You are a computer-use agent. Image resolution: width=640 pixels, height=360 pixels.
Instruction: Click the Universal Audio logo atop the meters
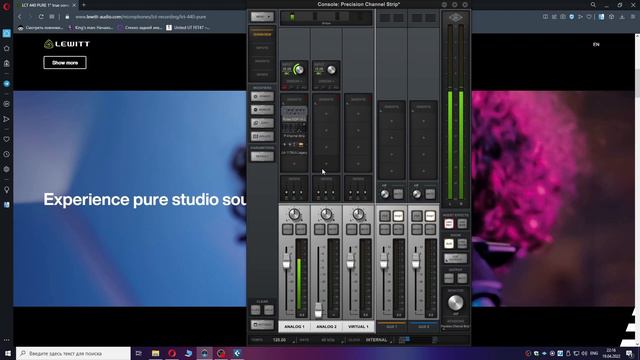[456, 17]
